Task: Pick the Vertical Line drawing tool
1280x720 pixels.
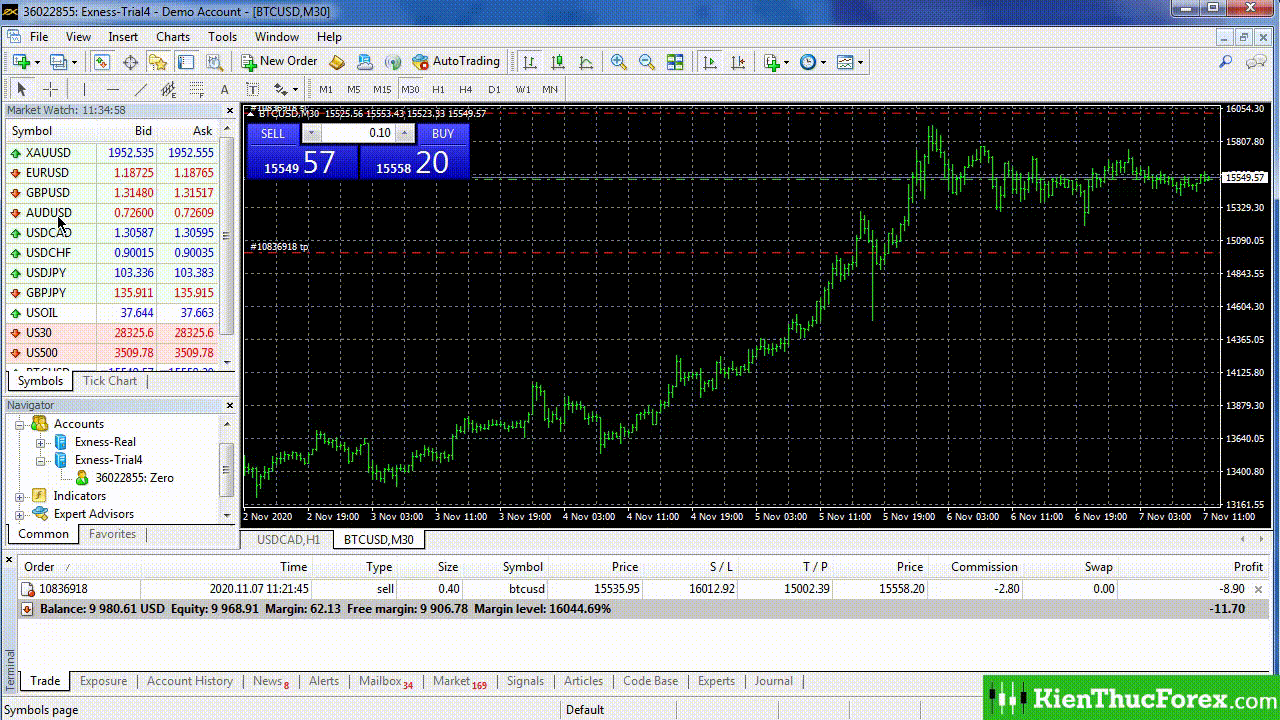Action: [84, 89]
